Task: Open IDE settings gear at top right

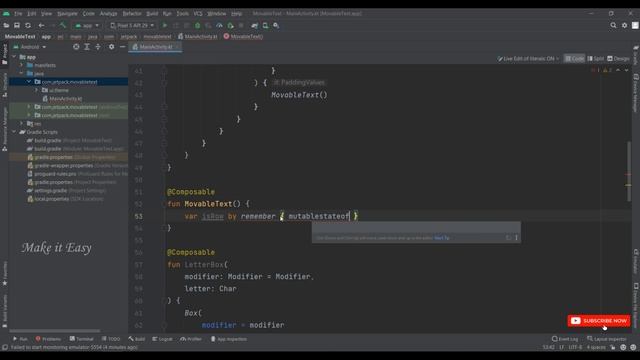Action: point(624,25)
